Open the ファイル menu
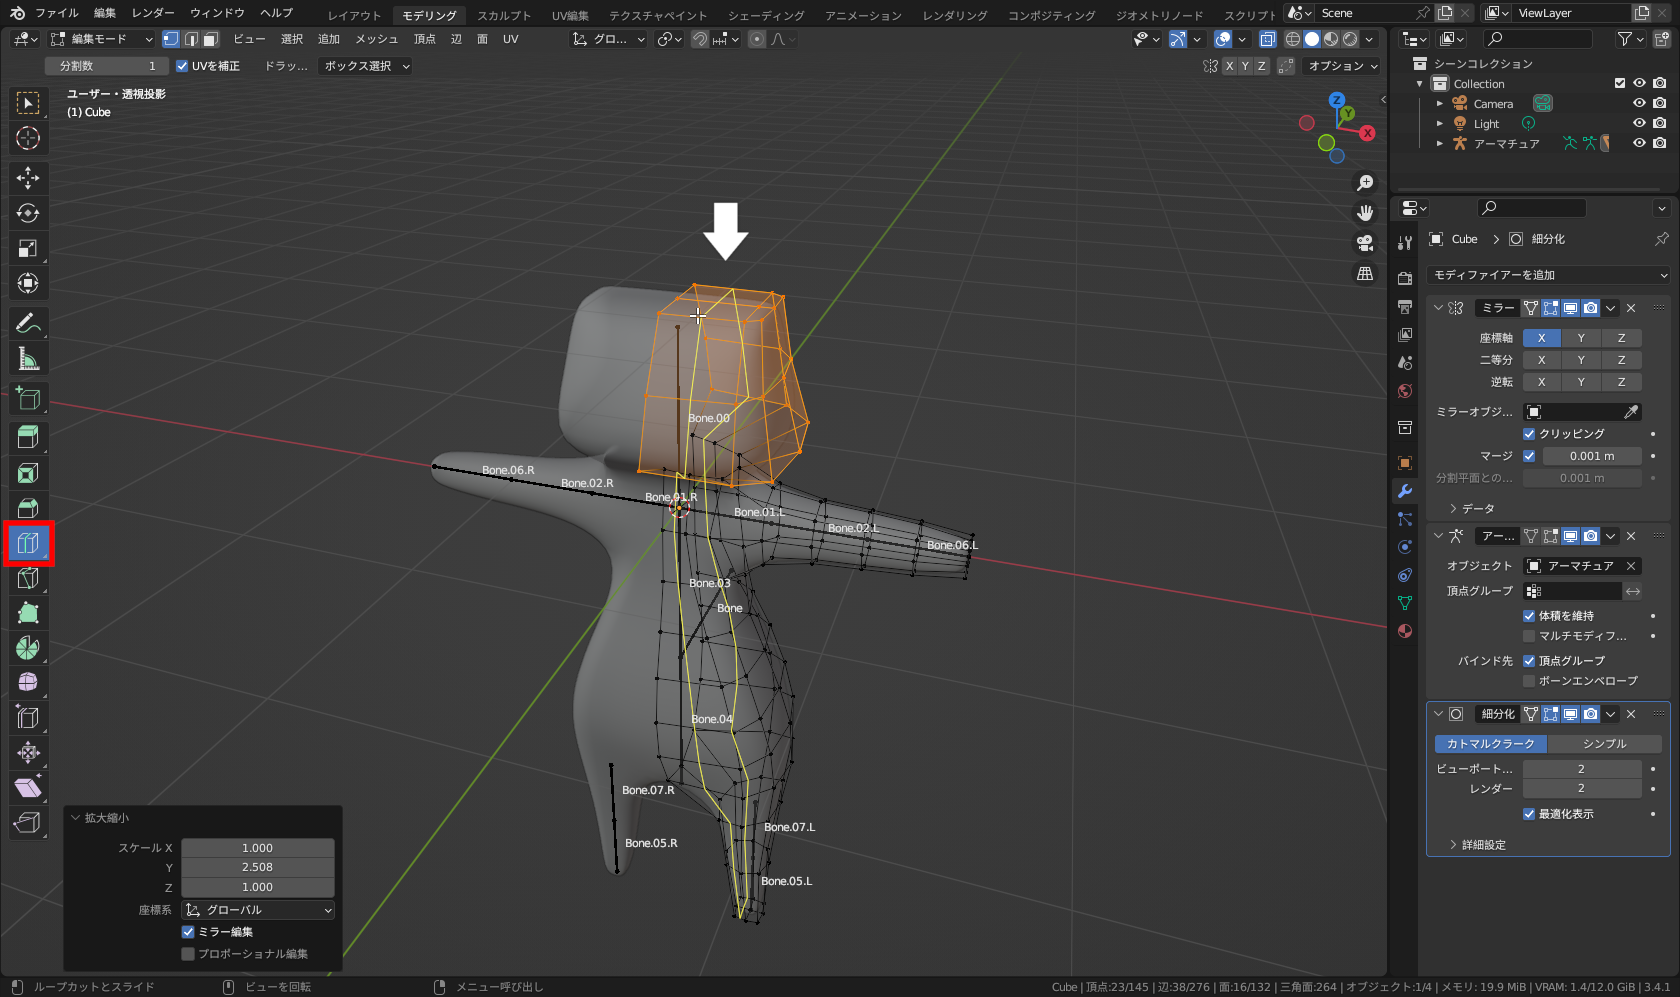This screenshot has height=997, width=1680. point(57,13)
